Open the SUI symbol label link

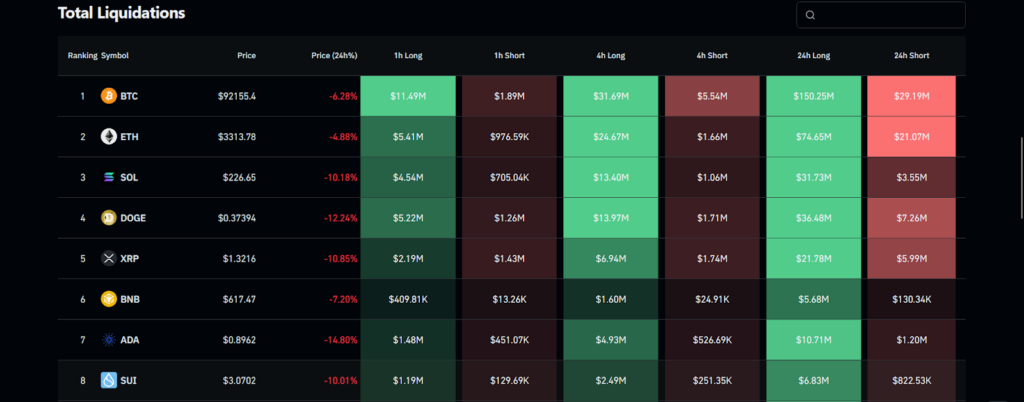tap(128, 380)
